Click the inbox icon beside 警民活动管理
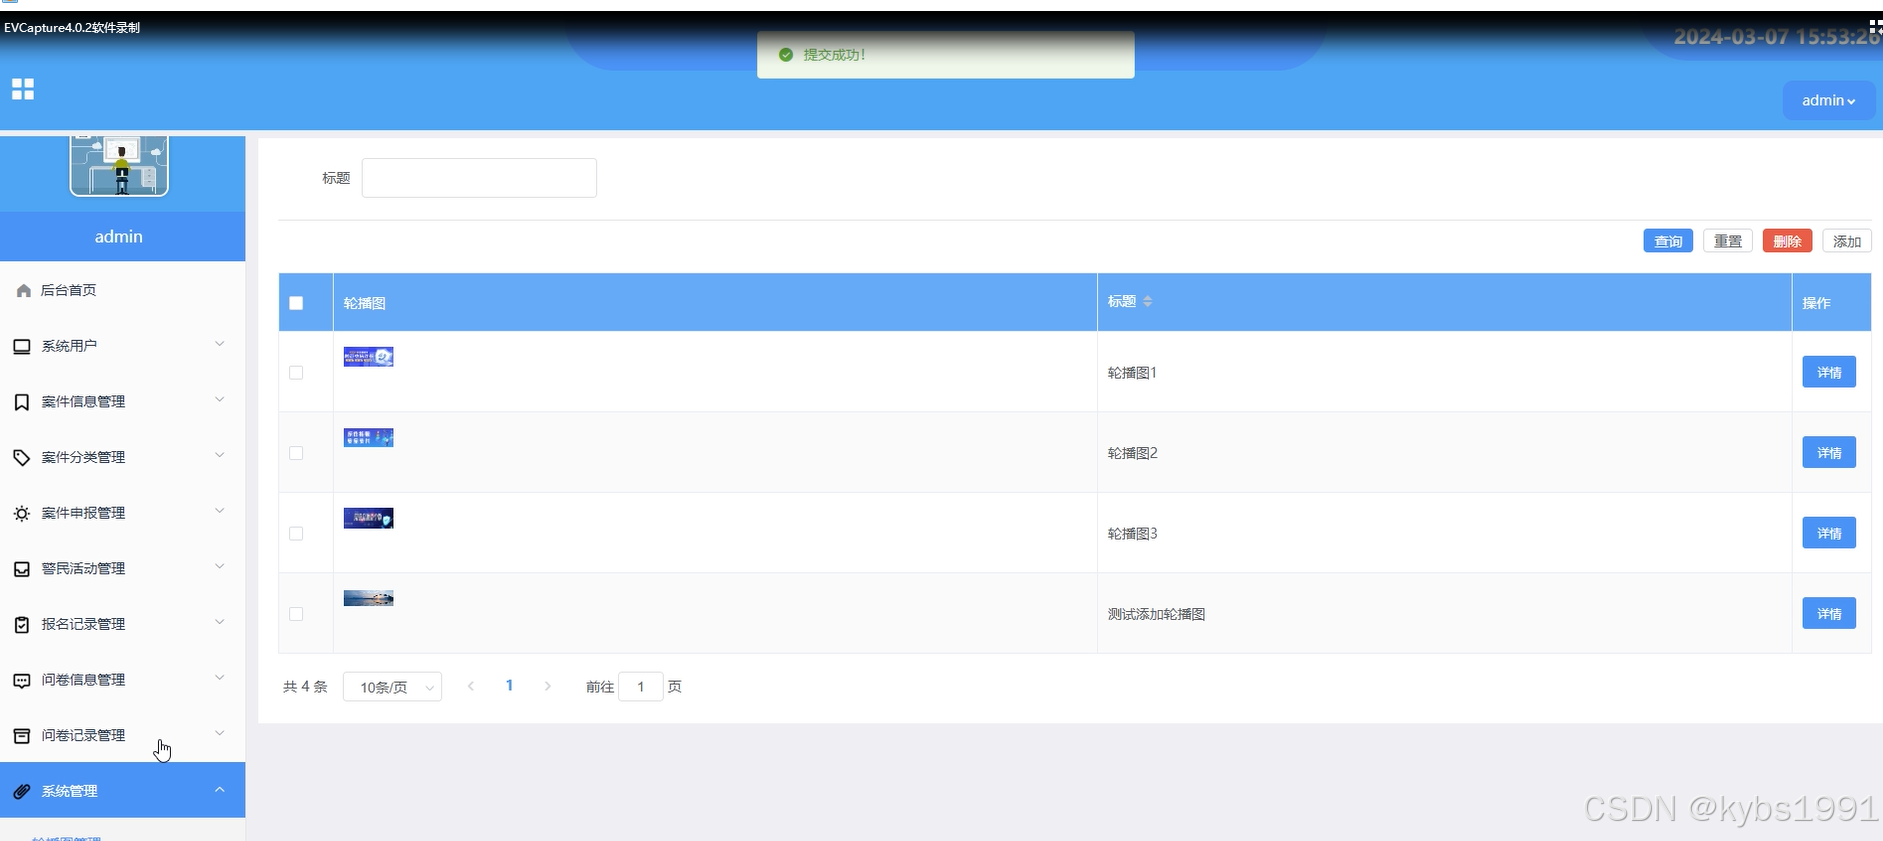 [22, 569]
